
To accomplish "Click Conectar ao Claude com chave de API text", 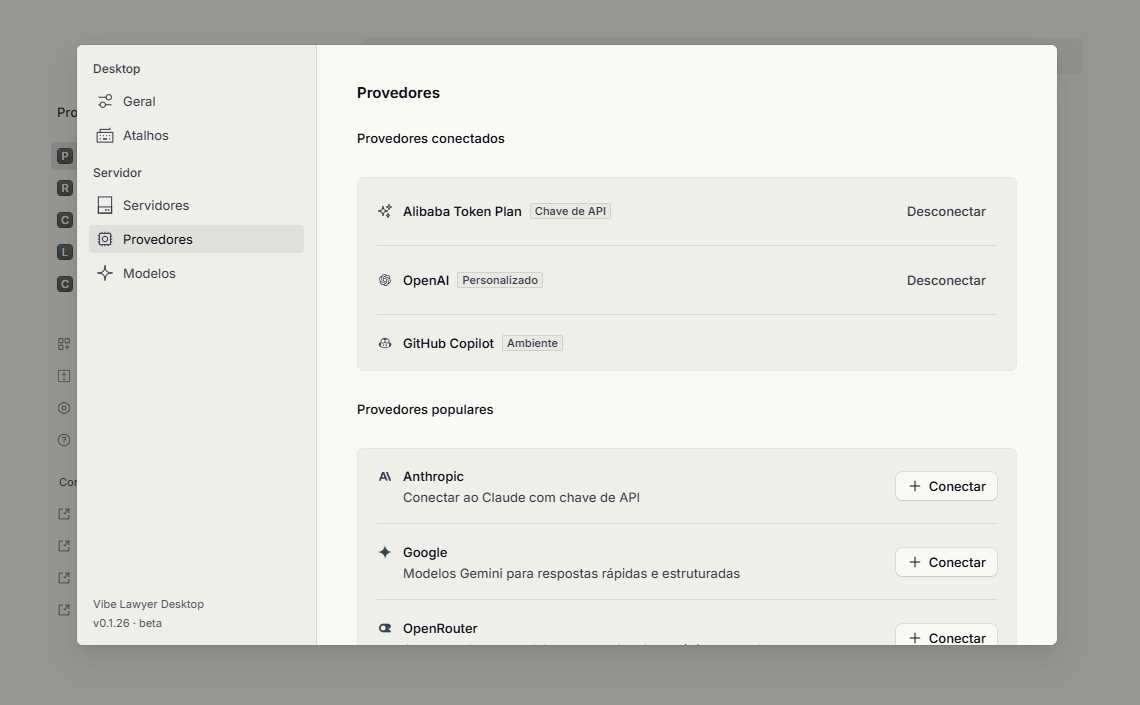I will [x=521, y=498].
